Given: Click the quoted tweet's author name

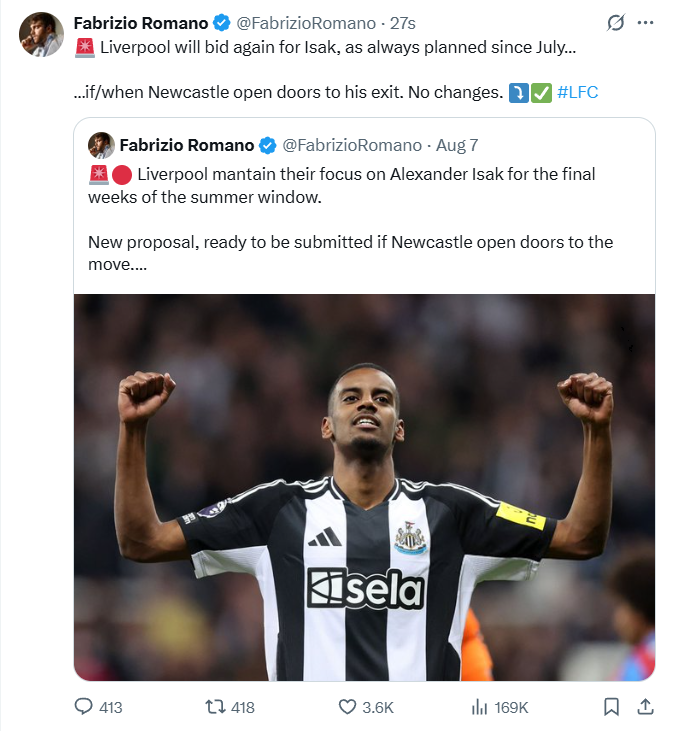Looking at the screenshot, I should tap(185, 145).
